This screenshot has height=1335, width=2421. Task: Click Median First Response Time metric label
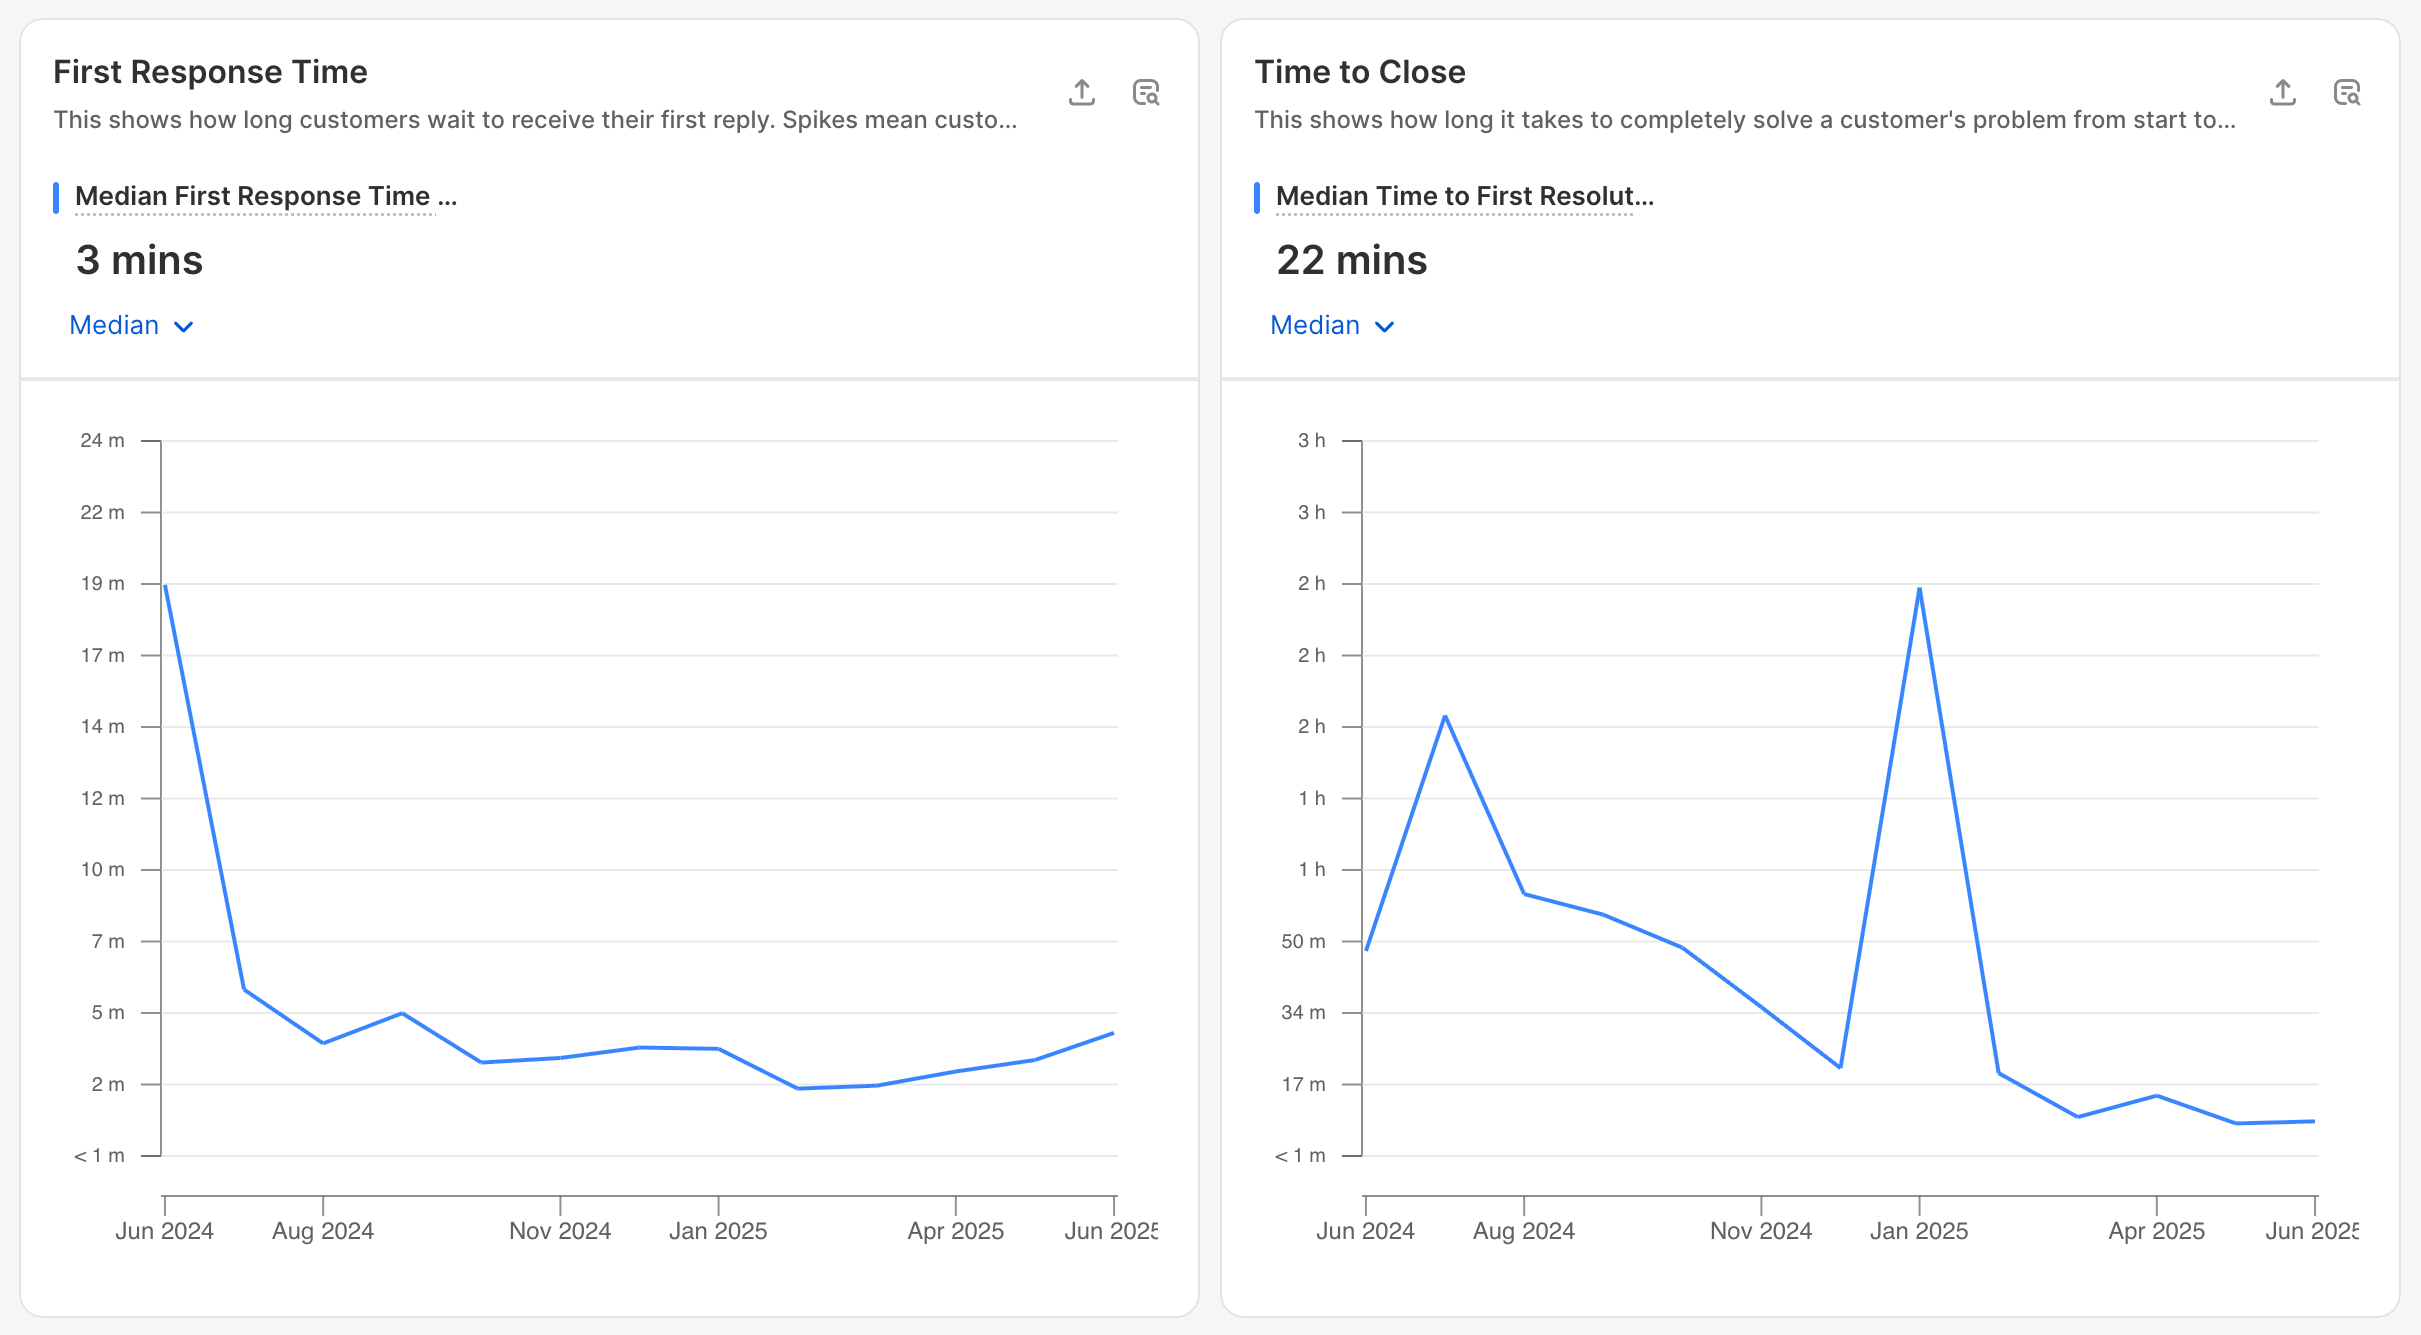click(x=265, y=196)
